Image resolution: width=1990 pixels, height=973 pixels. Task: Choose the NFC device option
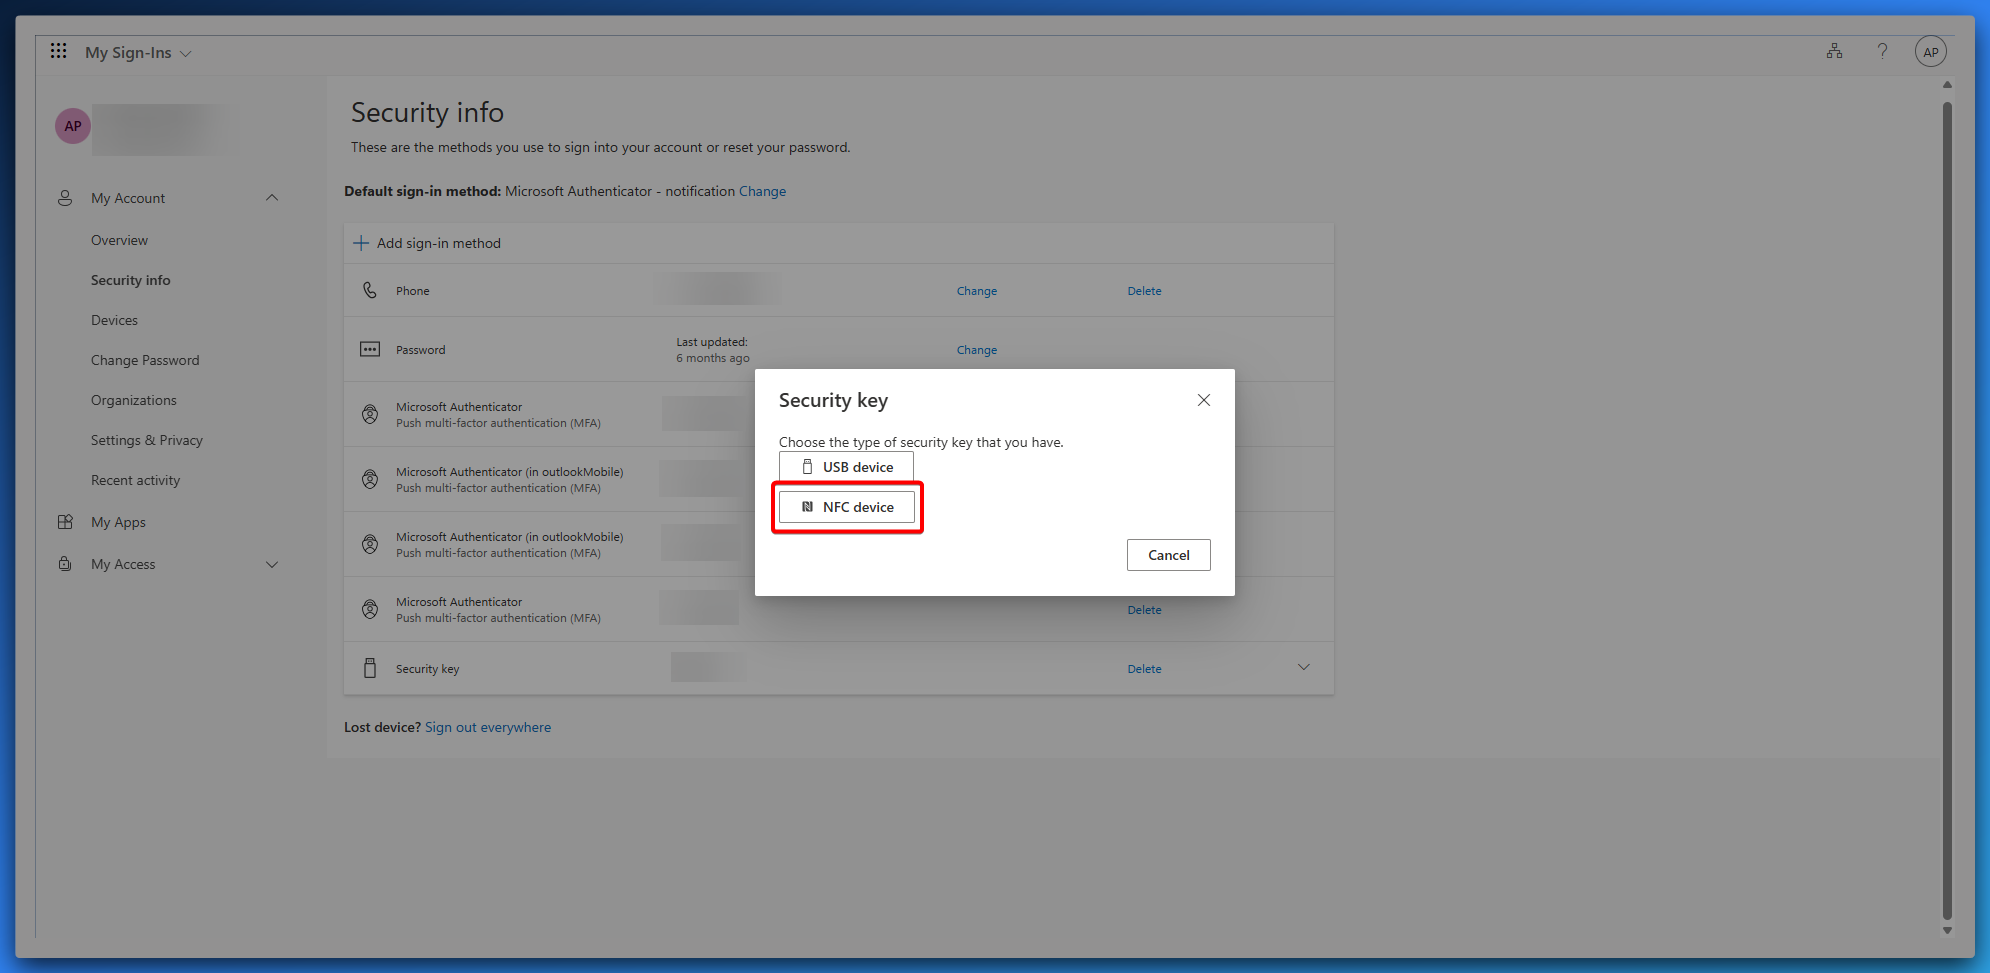(x=846, y=507)
